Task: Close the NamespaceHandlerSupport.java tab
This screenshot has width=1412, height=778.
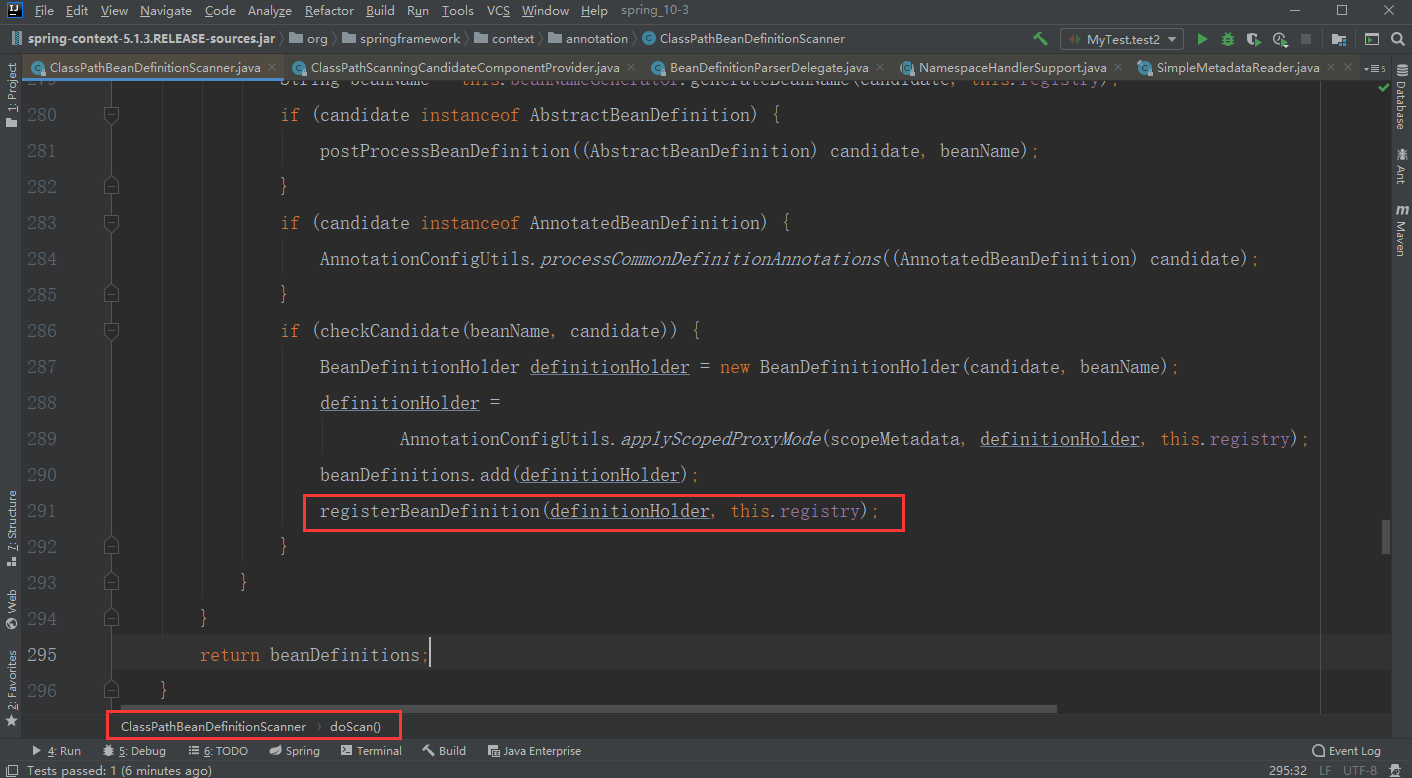Action: pyautogui.click(x=1119, y=68)
